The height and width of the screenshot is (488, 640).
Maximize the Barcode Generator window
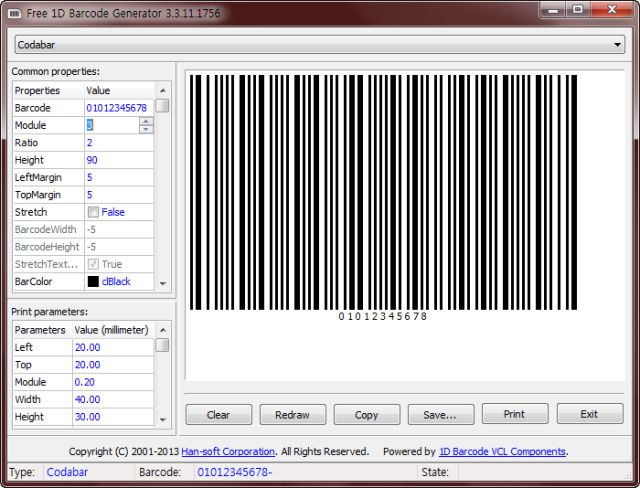(578, 9)
